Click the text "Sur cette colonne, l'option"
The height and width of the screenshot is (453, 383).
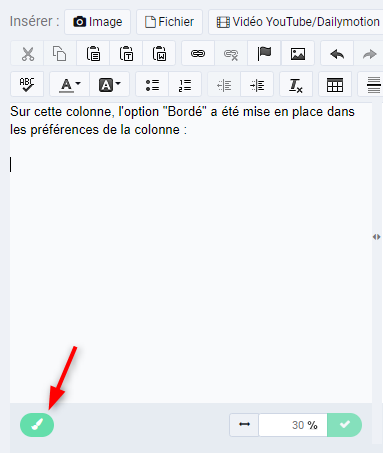pos(84,112)
